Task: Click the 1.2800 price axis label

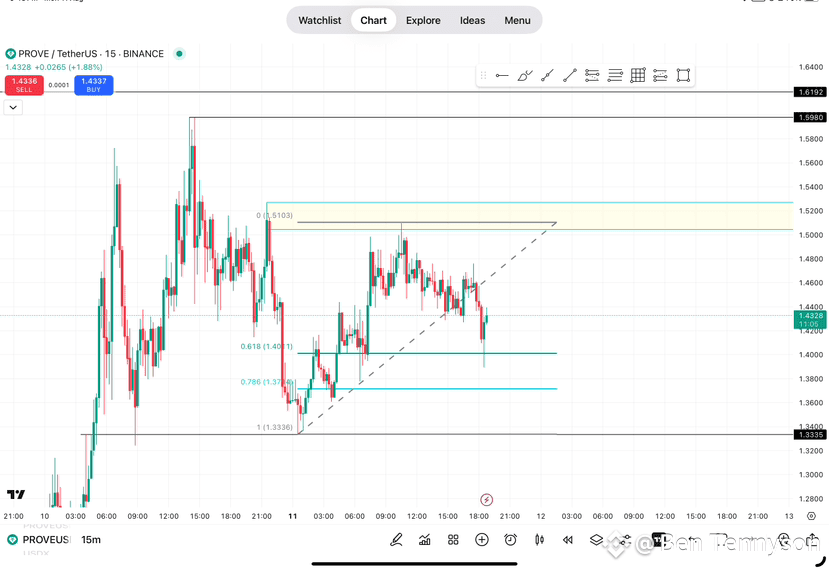Action: [810, 499]
